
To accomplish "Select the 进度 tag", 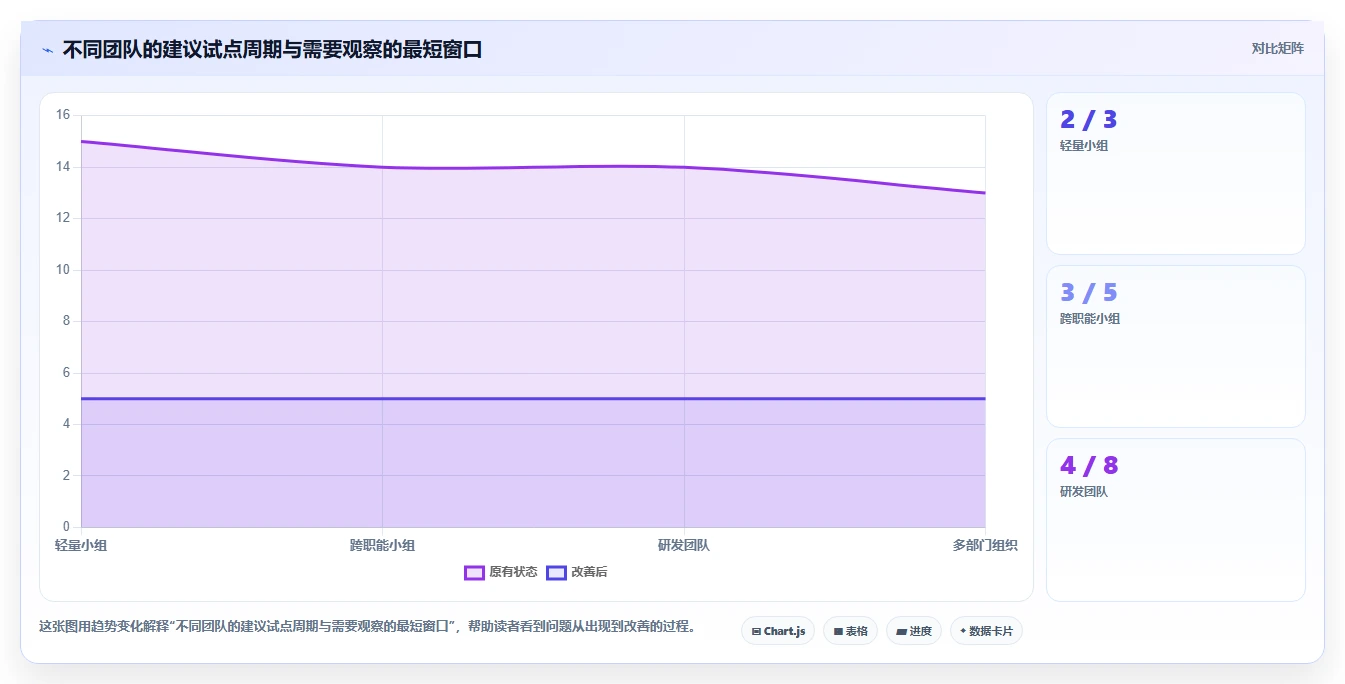I will (914, 631).
